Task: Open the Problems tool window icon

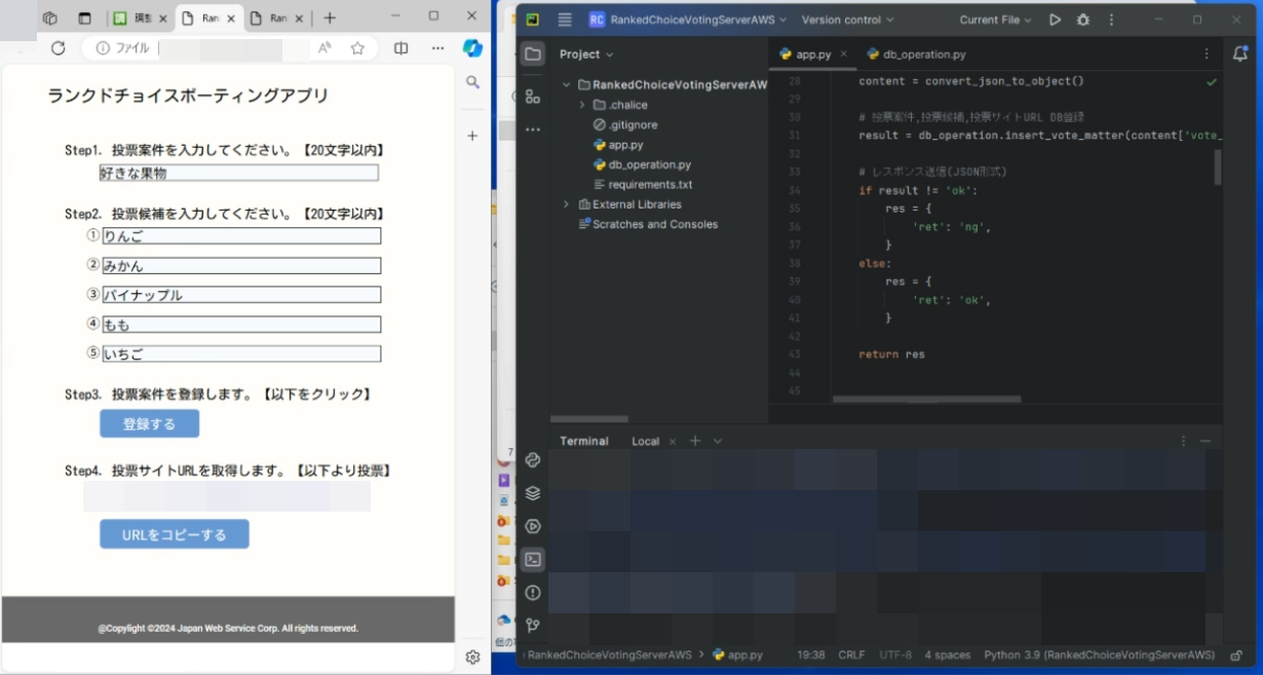Action: [x=533, y=592]
